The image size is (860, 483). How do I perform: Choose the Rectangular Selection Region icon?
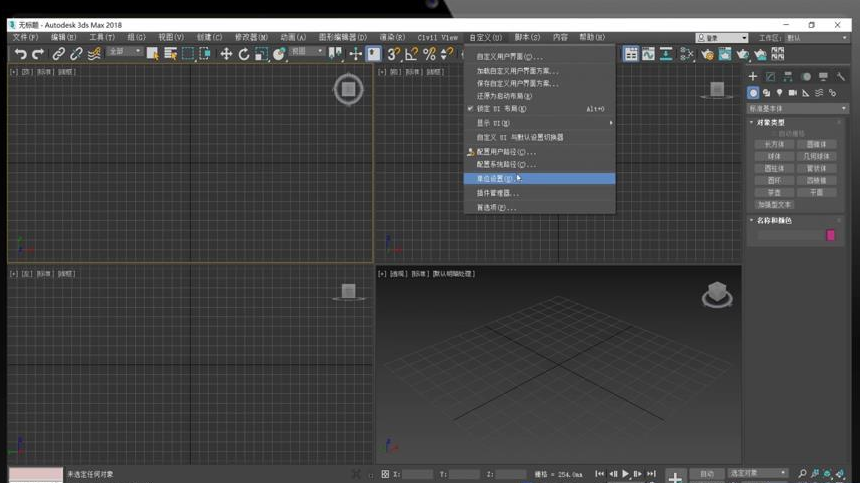[x=188, y=54]
